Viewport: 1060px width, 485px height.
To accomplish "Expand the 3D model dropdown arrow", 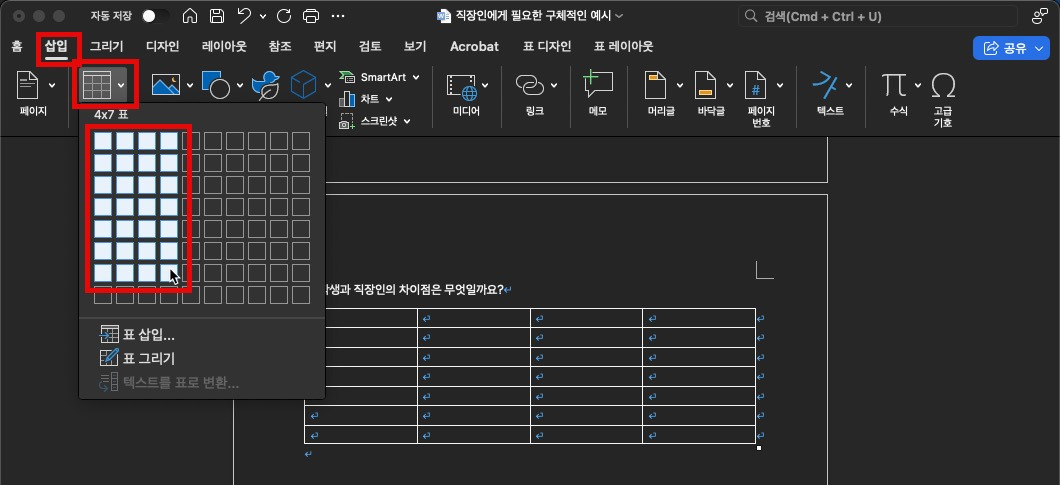I will (328, 85).
